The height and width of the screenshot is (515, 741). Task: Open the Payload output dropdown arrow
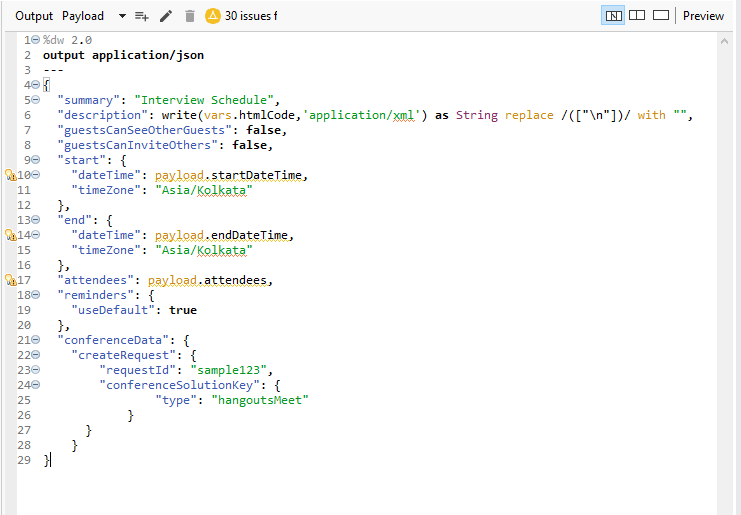point(122,16)
